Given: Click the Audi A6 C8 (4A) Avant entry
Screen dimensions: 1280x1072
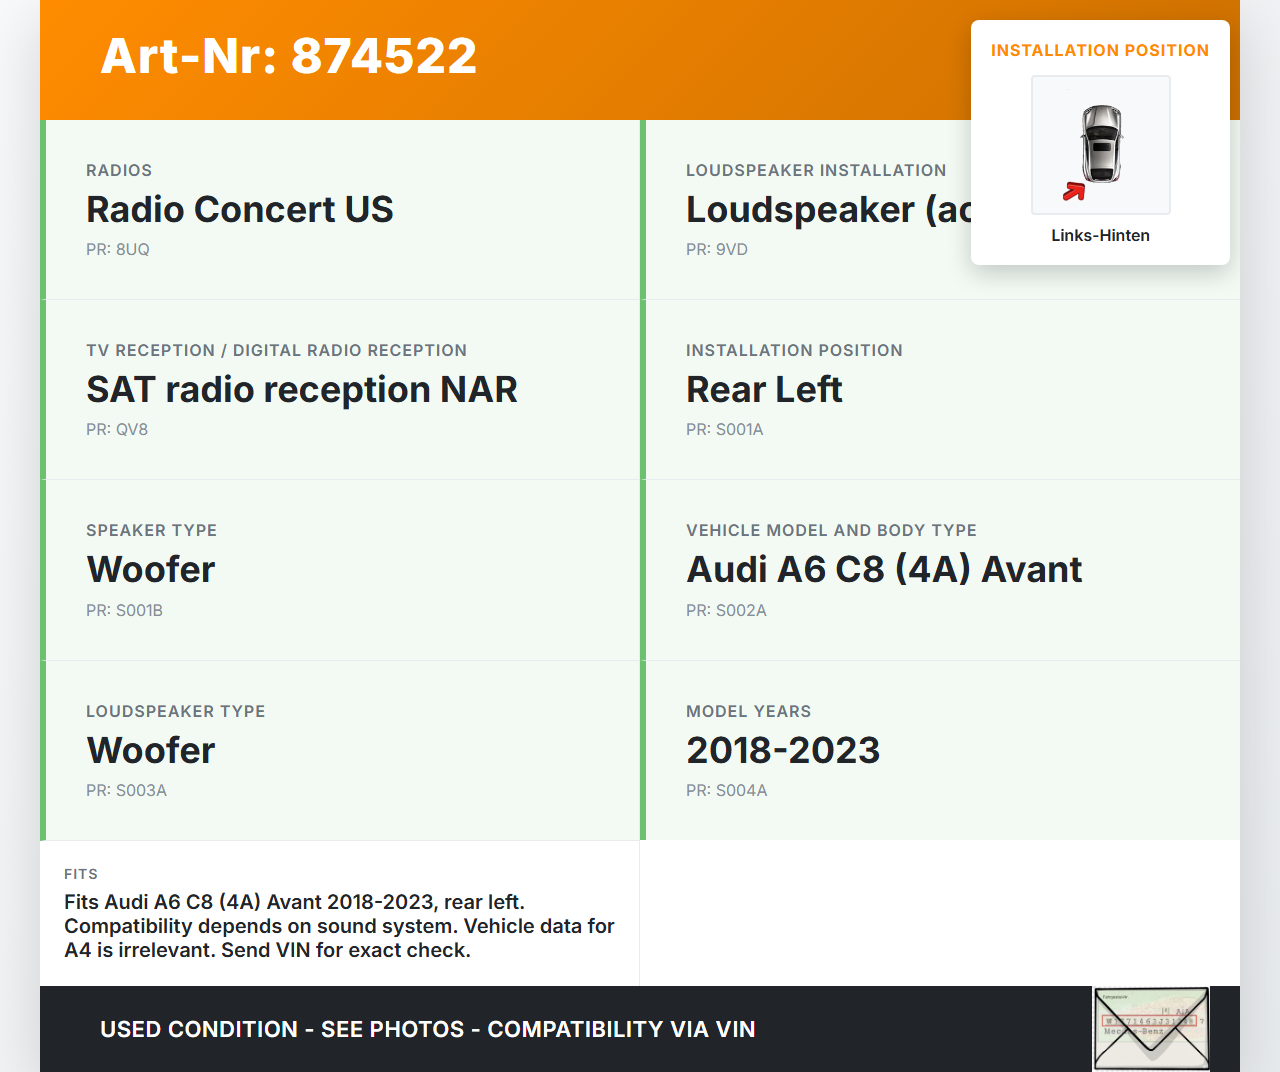Looking at the screenshot, I should tap(884, 570).
